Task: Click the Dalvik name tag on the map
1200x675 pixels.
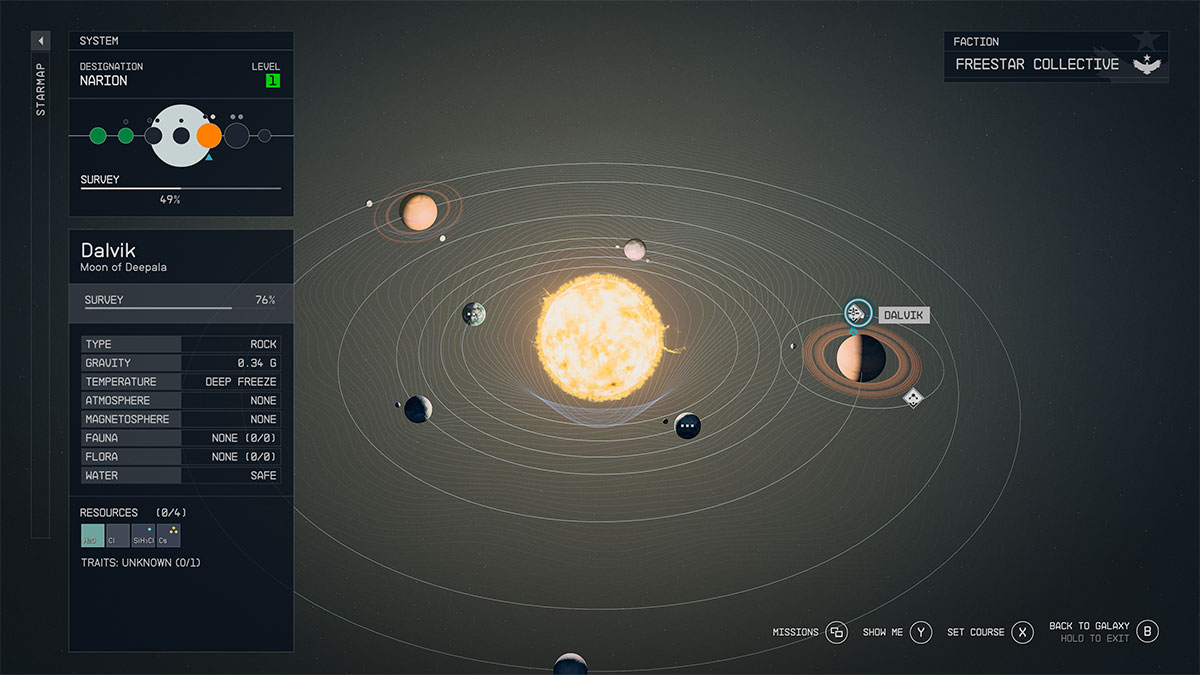Action: 903,314
